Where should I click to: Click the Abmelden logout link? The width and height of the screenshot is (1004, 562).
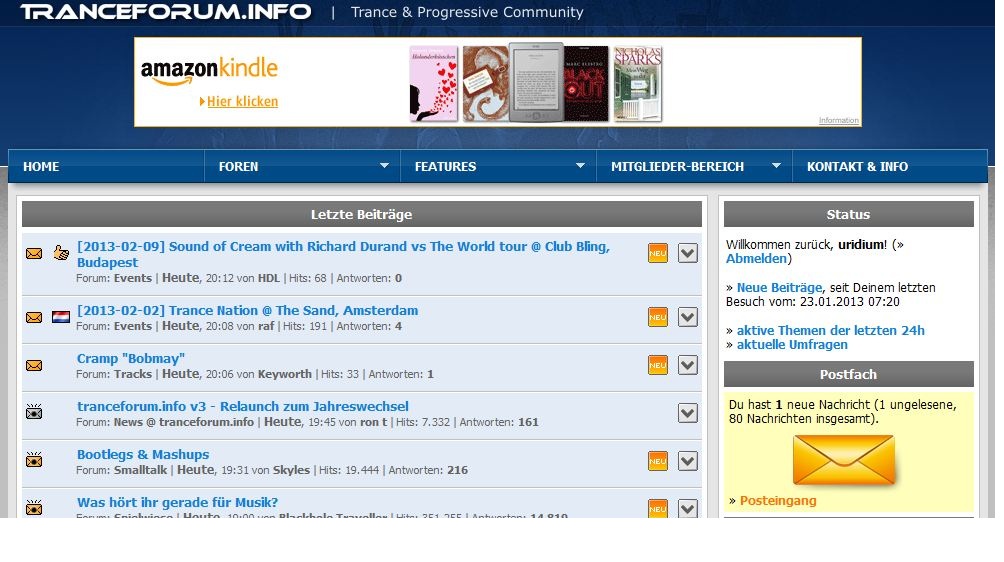[x=757, y=259]
